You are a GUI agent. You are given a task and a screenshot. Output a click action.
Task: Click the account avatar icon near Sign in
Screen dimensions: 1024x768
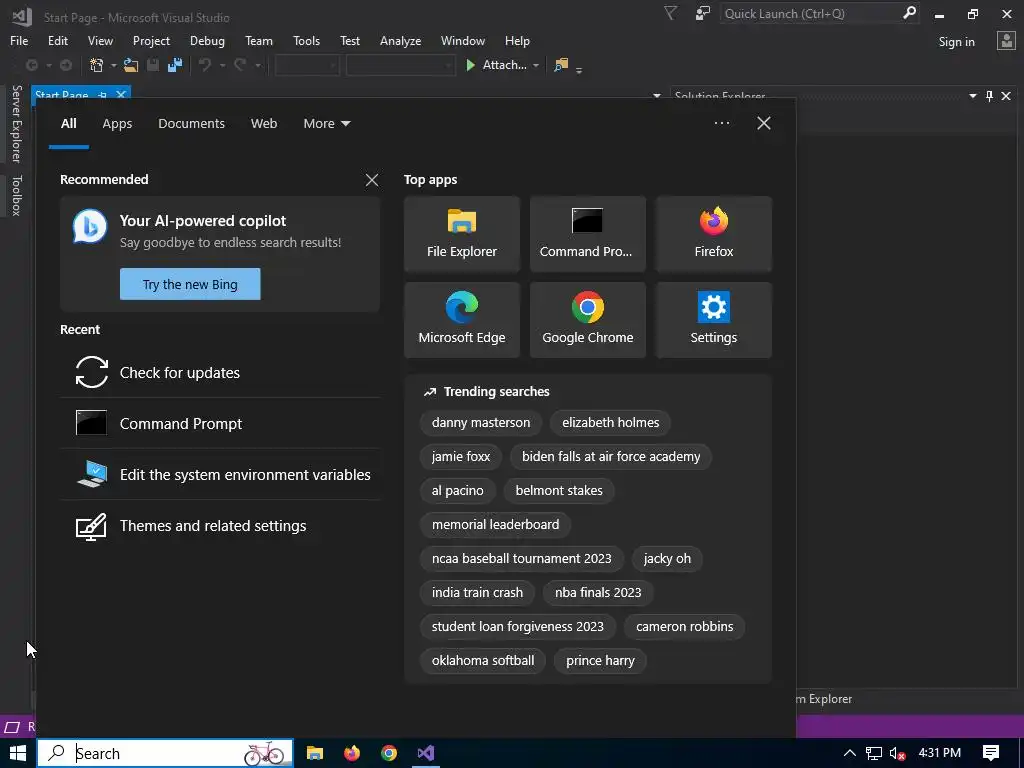1006,41
